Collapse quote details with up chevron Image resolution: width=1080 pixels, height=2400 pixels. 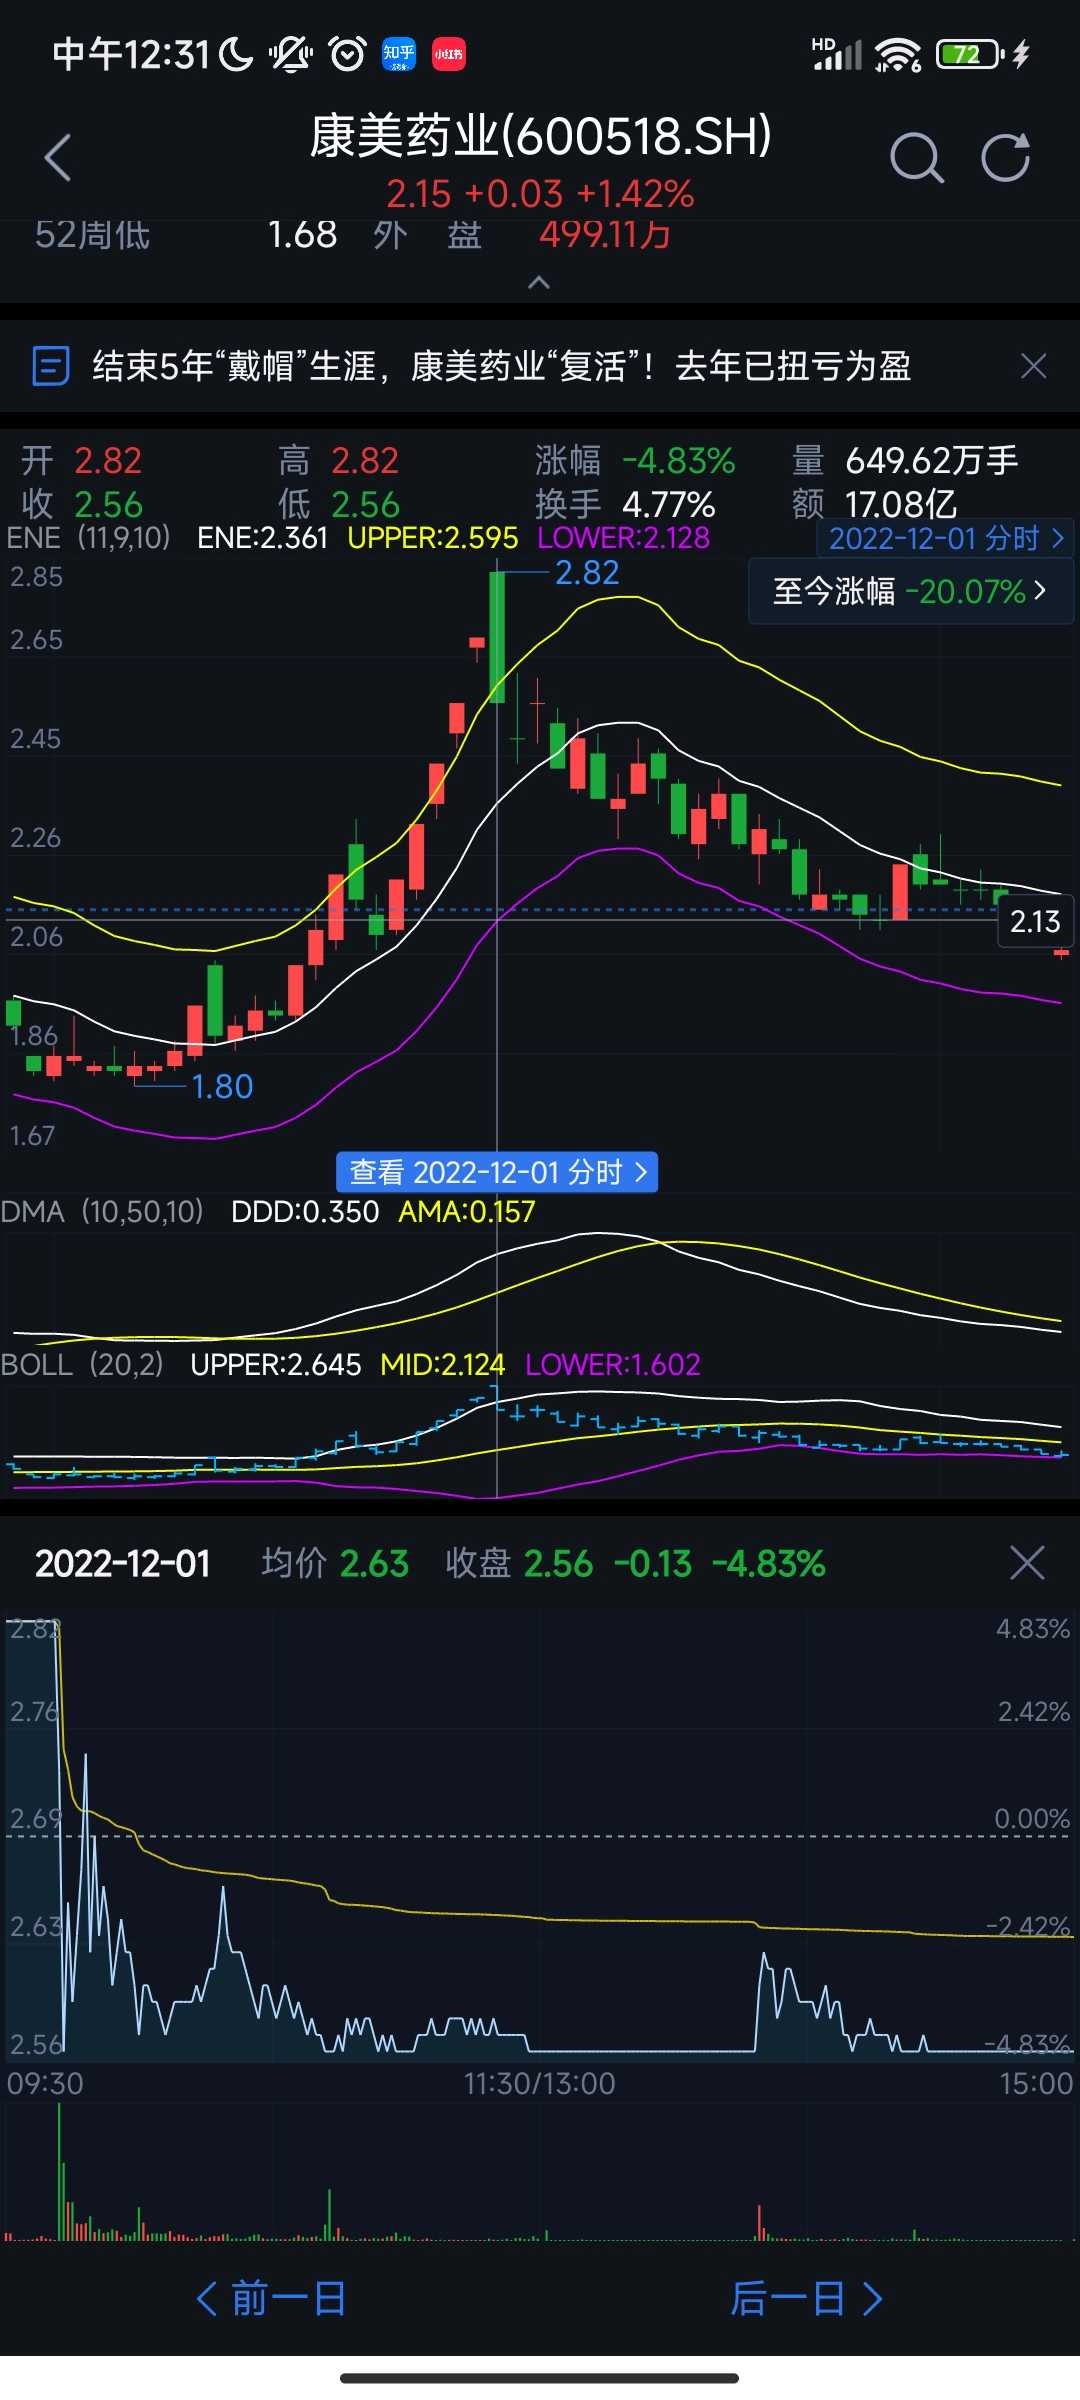[x=539, y=282]
